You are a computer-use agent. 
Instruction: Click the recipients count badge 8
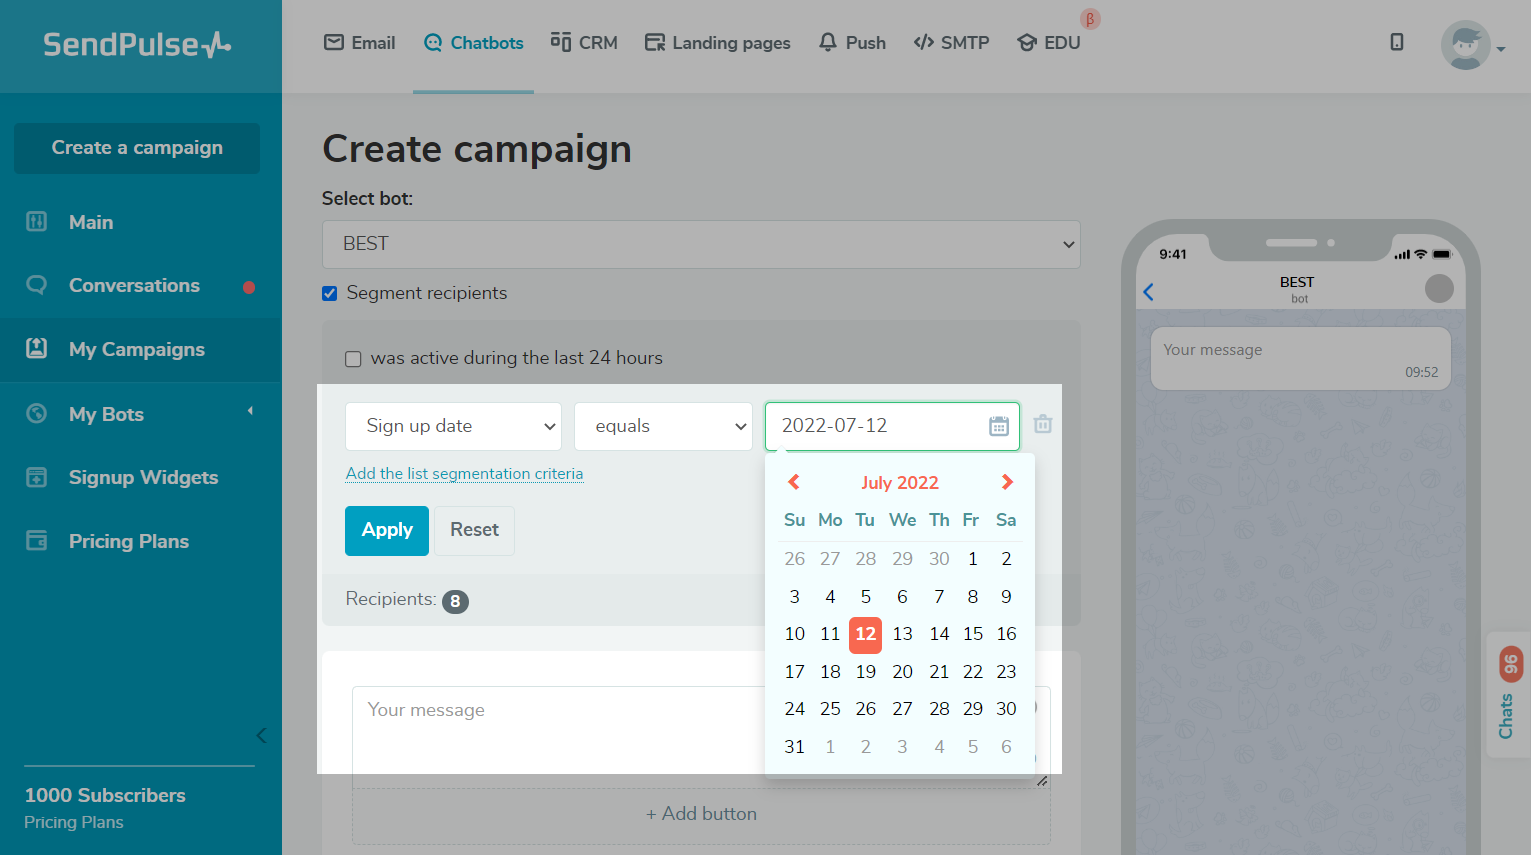tap(455, 601)
